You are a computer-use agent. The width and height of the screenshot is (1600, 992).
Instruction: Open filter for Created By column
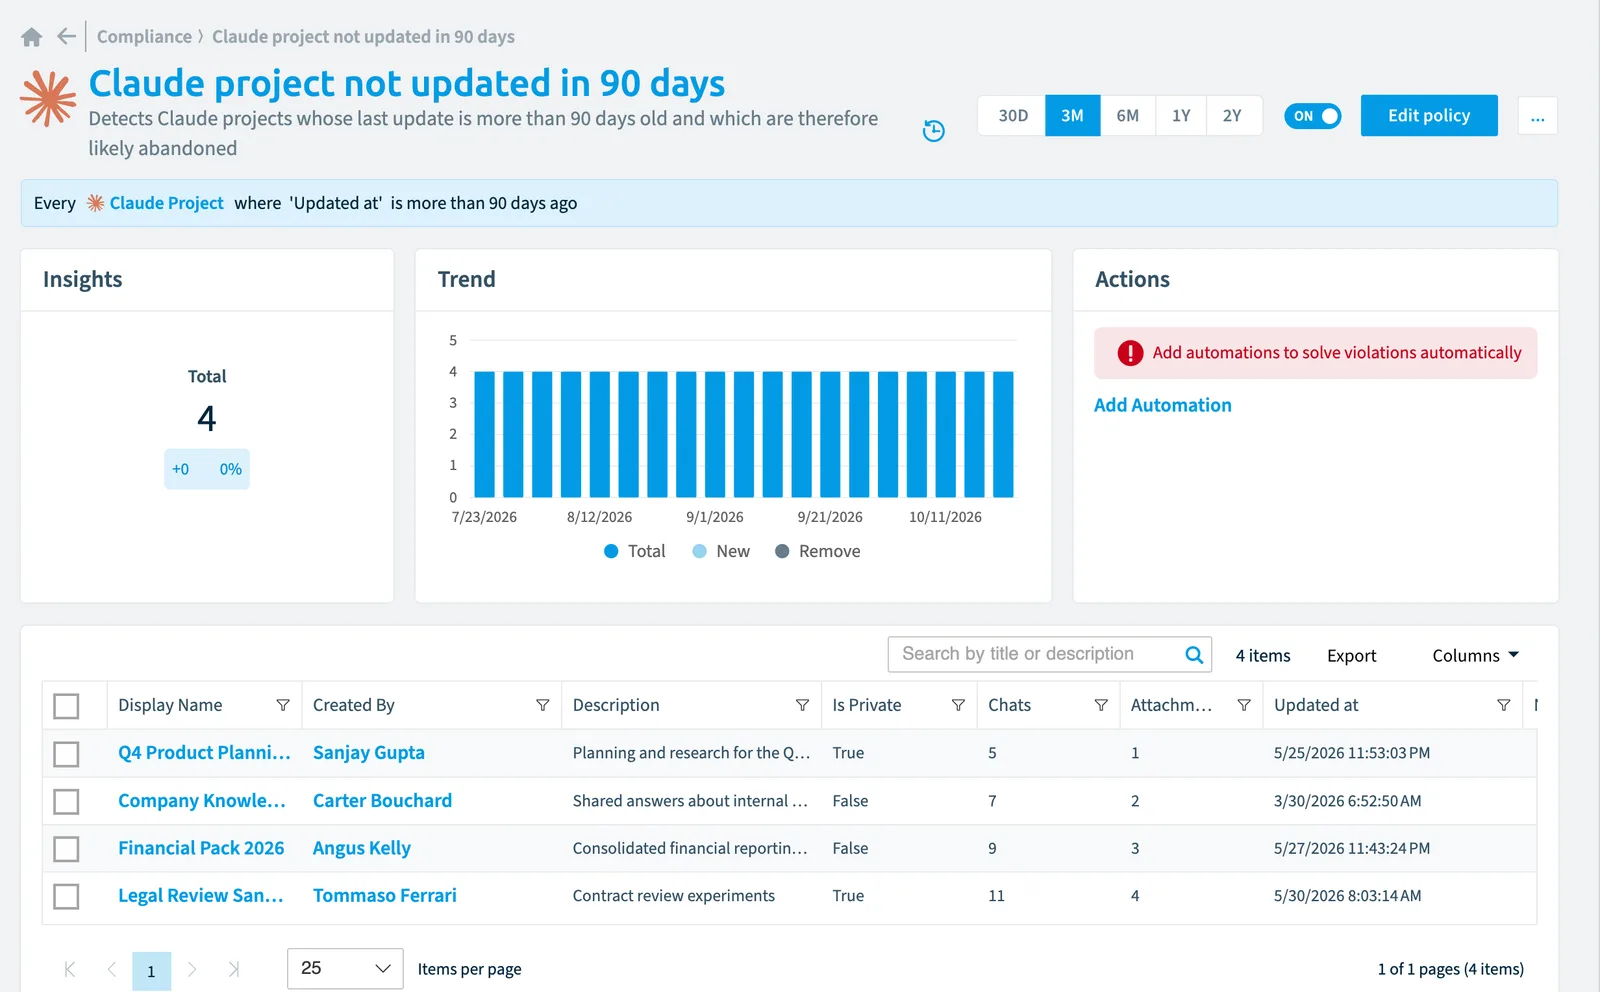[543, 705]
